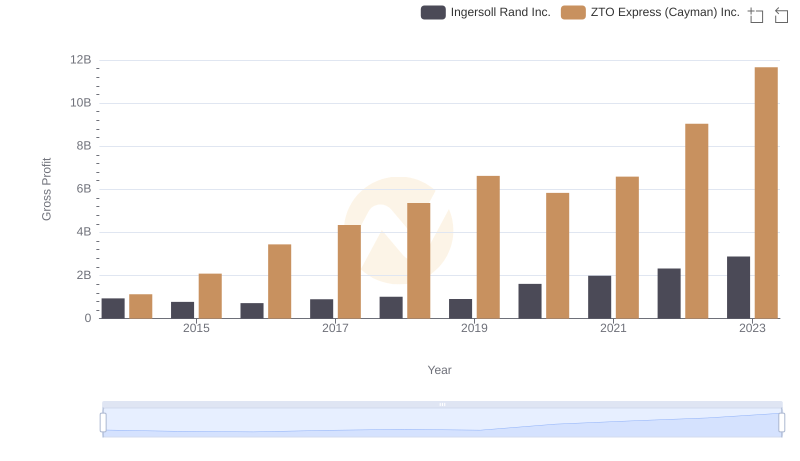Click the 2B y-axis label
800x461 pixels.
[x=84, y=275]
